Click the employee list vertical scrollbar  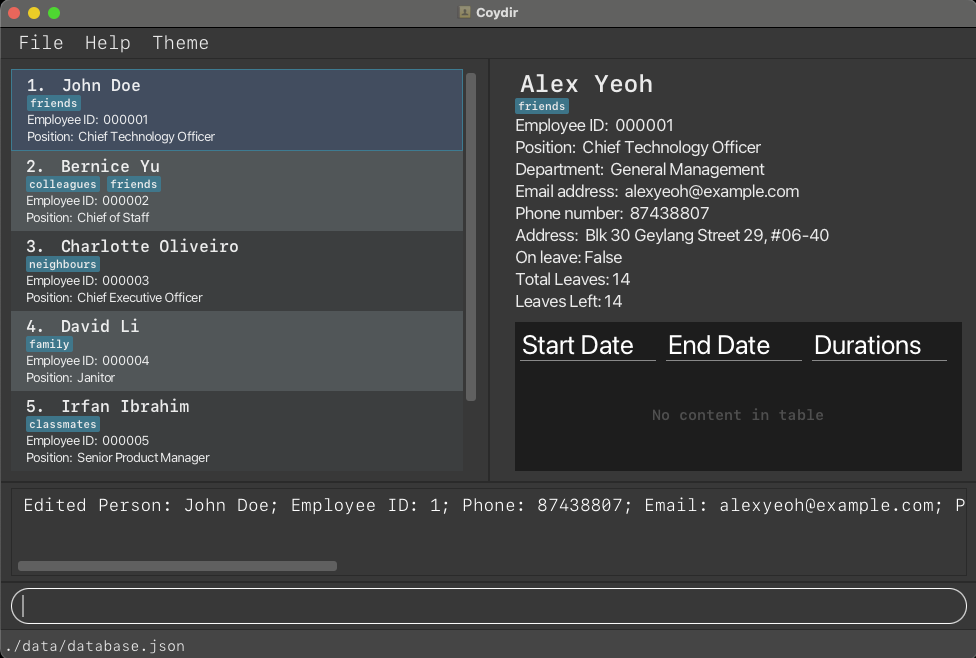pos(471,237)
